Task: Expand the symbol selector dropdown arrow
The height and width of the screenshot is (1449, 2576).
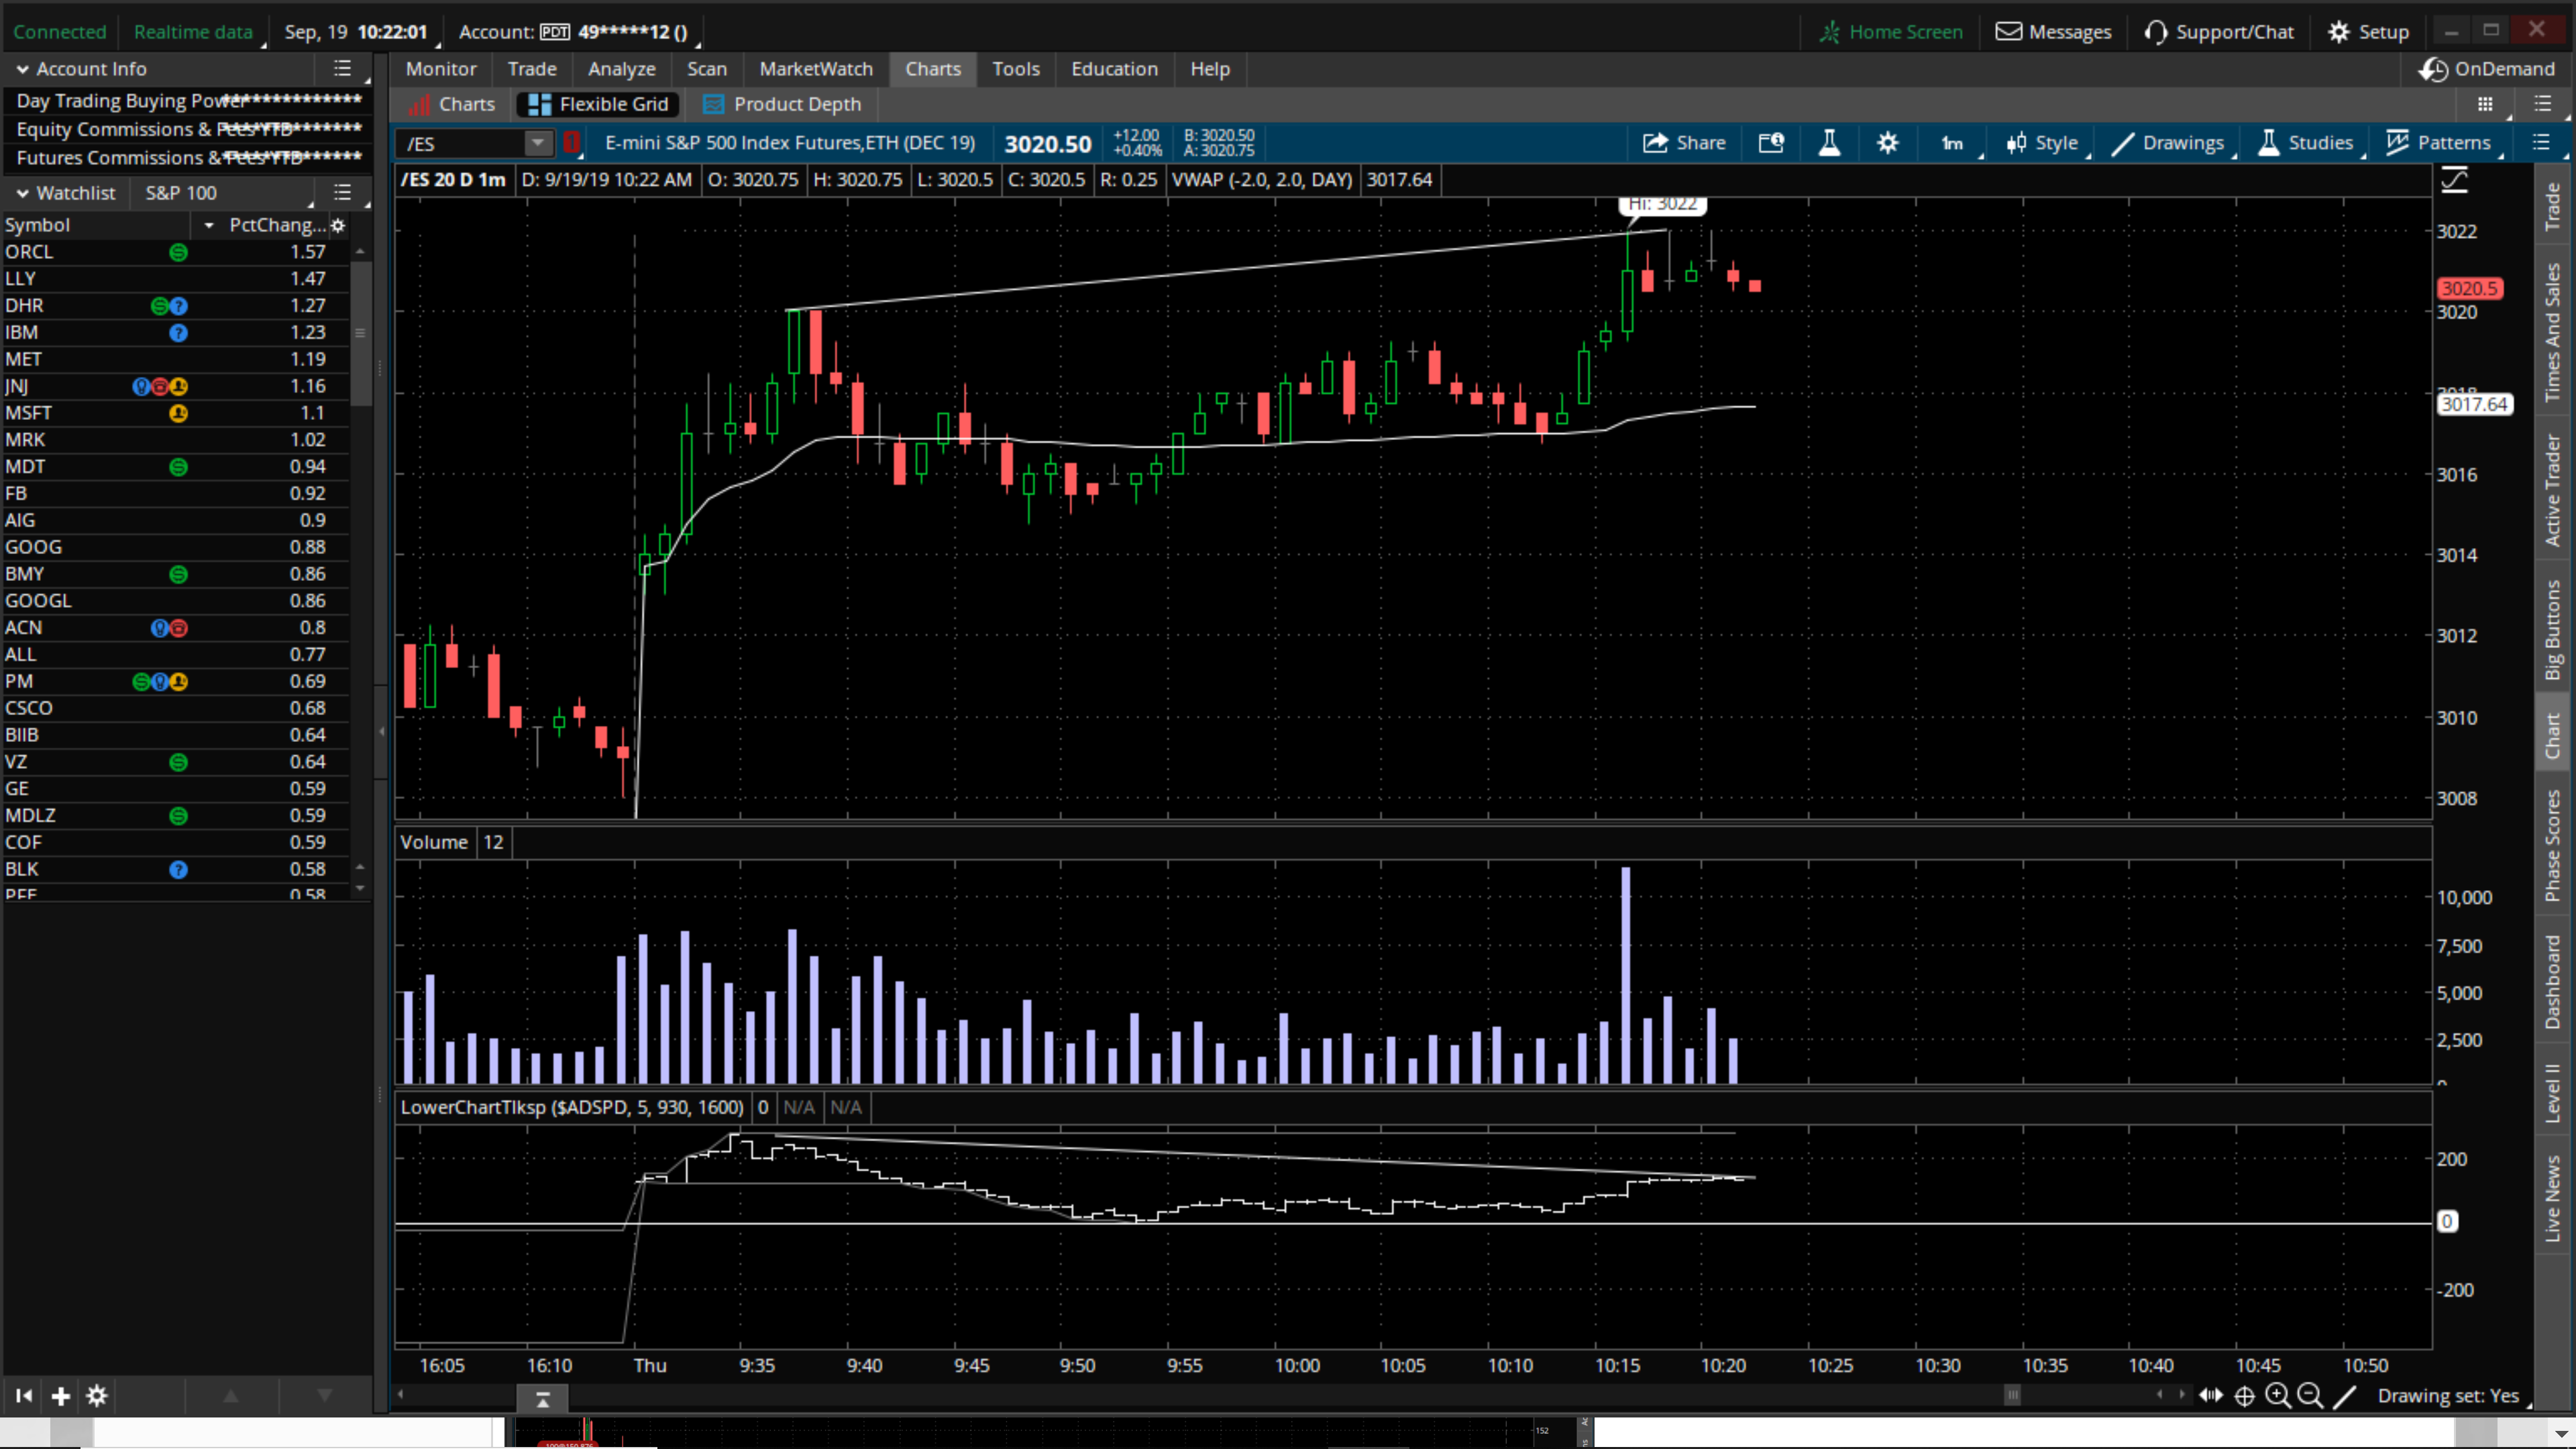Action: (538, 143)
